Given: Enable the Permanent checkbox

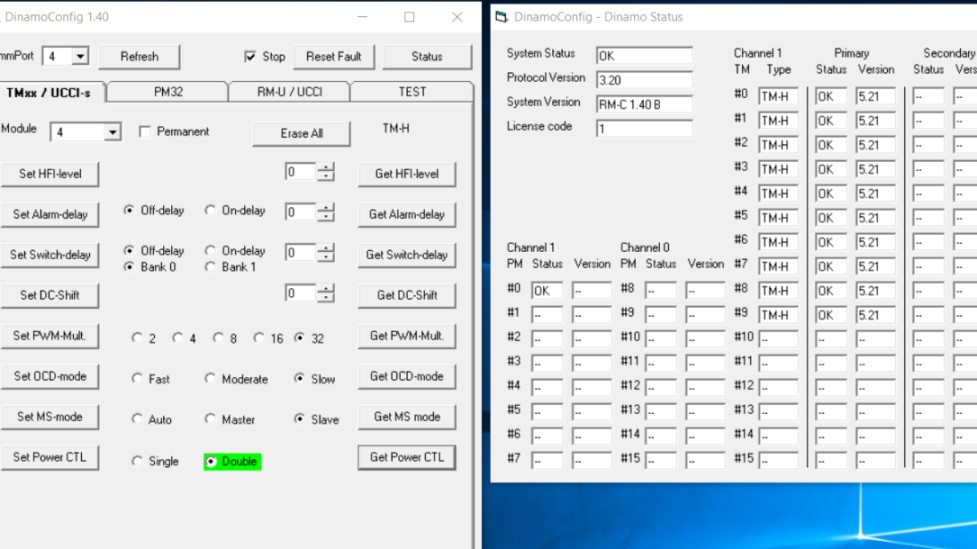Looking at the screenshot, I should [145, 132].
